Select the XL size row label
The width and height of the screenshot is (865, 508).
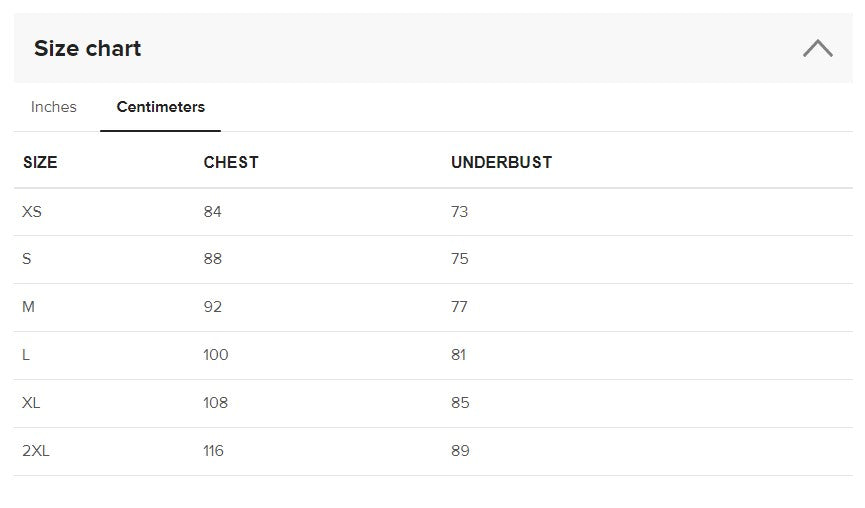pyautogui.click(x=31, y=403)
